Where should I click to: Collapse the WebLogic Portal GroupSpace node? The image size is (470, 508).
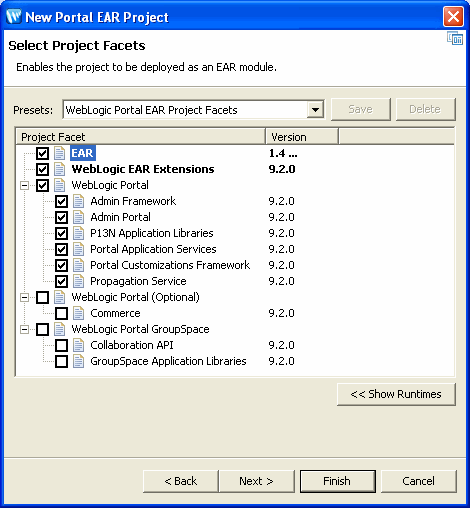(x=24, y=329)
